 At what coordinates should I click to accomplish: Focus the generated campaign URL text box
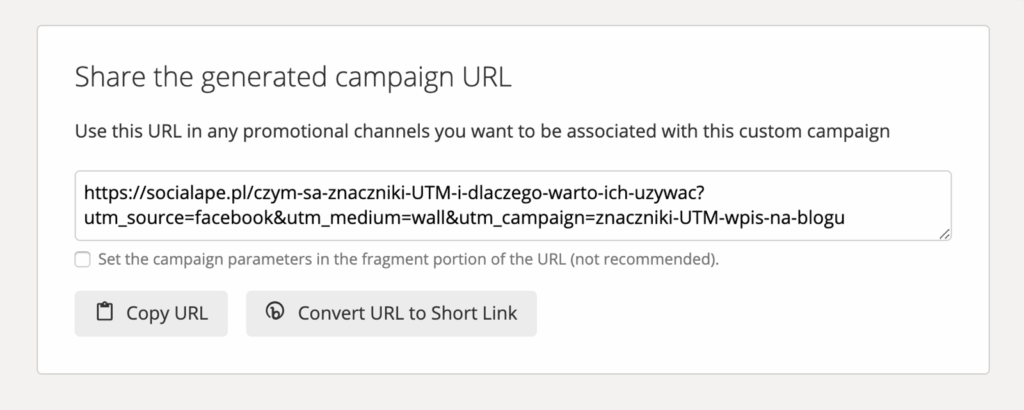pyautogui.click(x=512, y=205)
